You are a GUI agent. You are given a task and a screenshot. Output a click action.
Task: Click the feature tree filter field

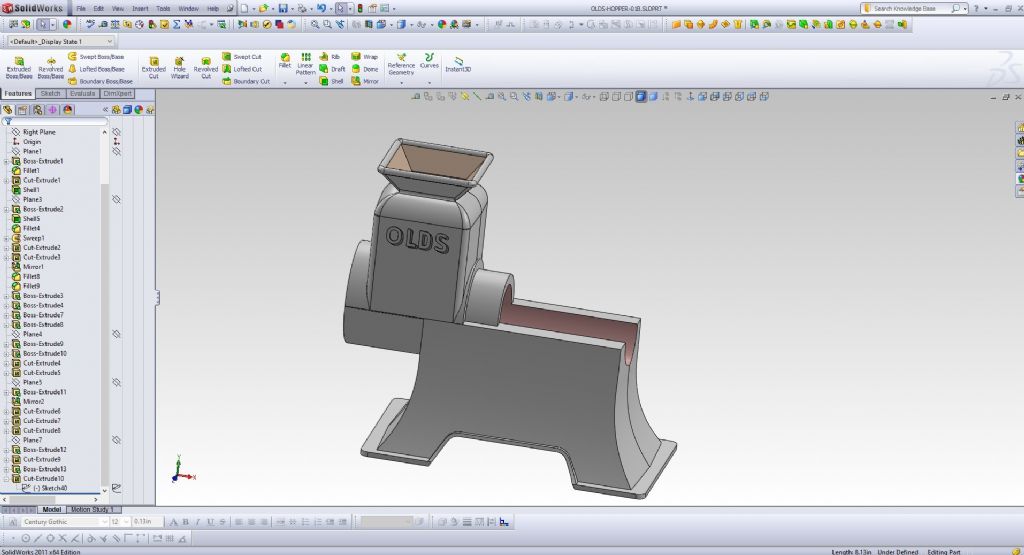coord(56,121)
